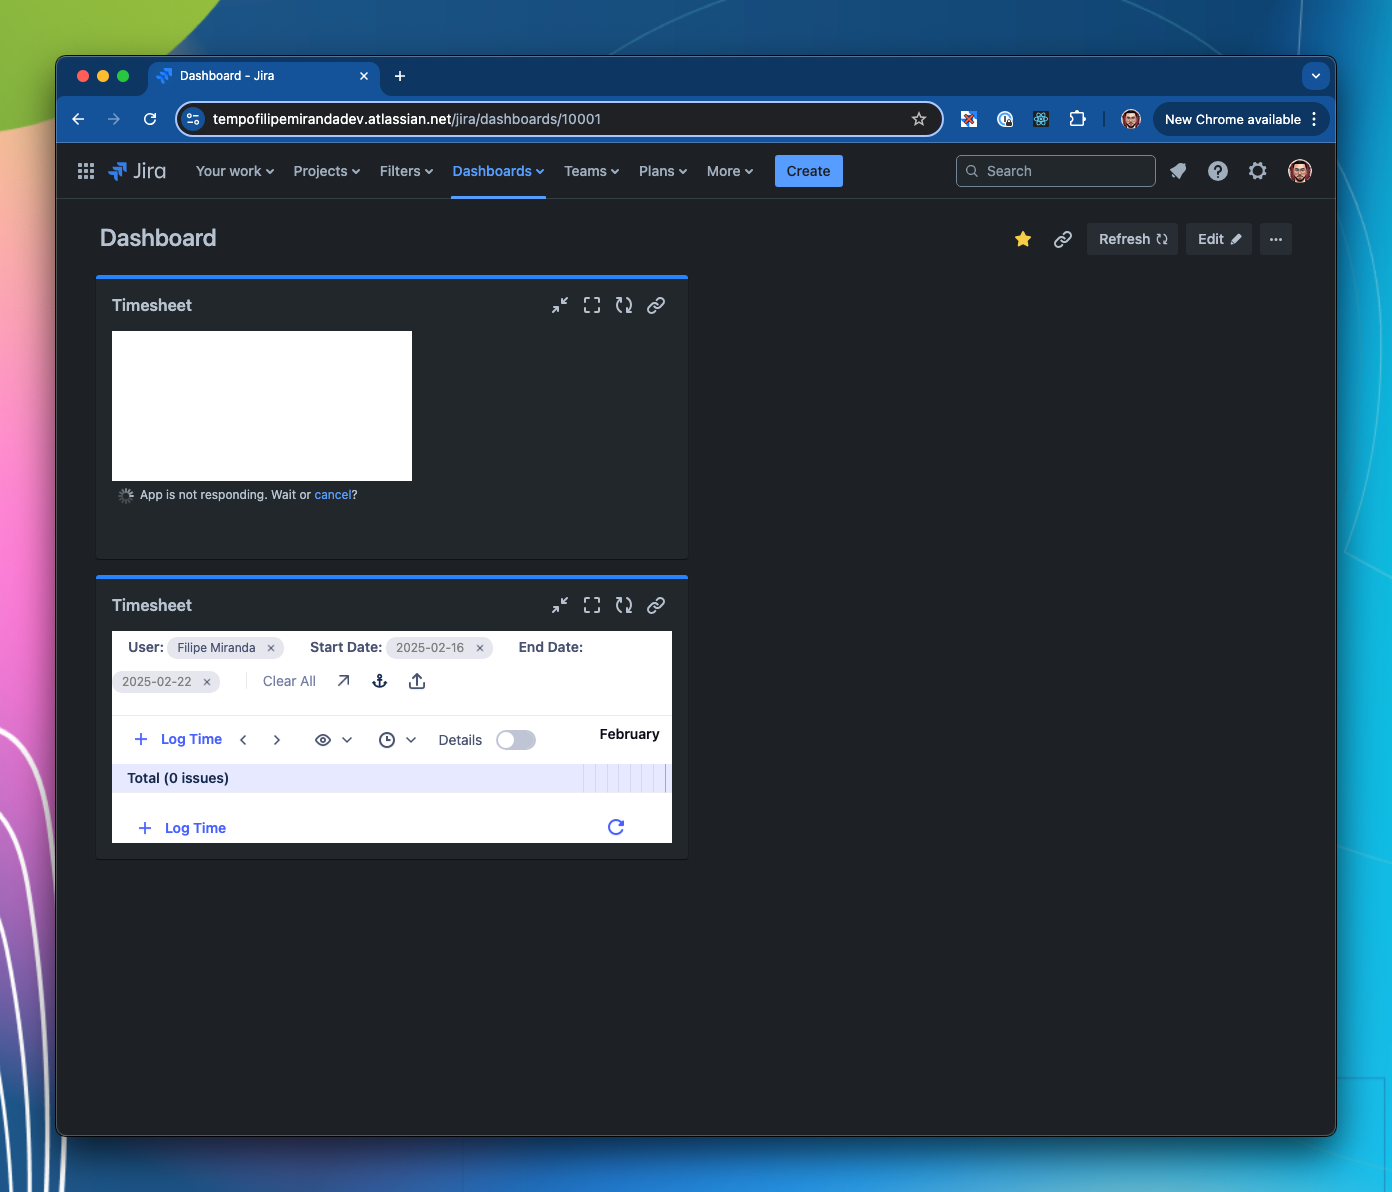Click the dashboard Refresh button
1392x1192 pixels.
1132,239
